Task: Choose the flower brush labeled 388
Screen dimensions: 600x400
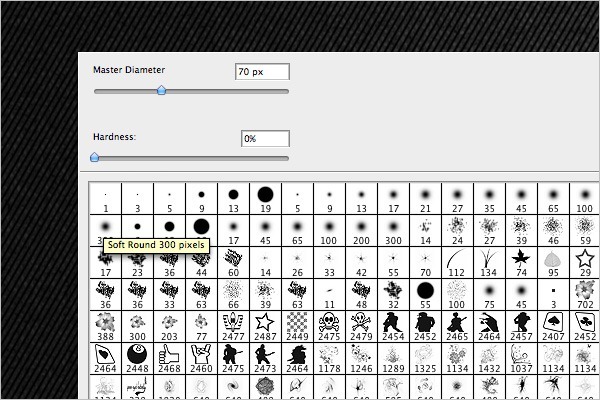Action: click(105, 327)
